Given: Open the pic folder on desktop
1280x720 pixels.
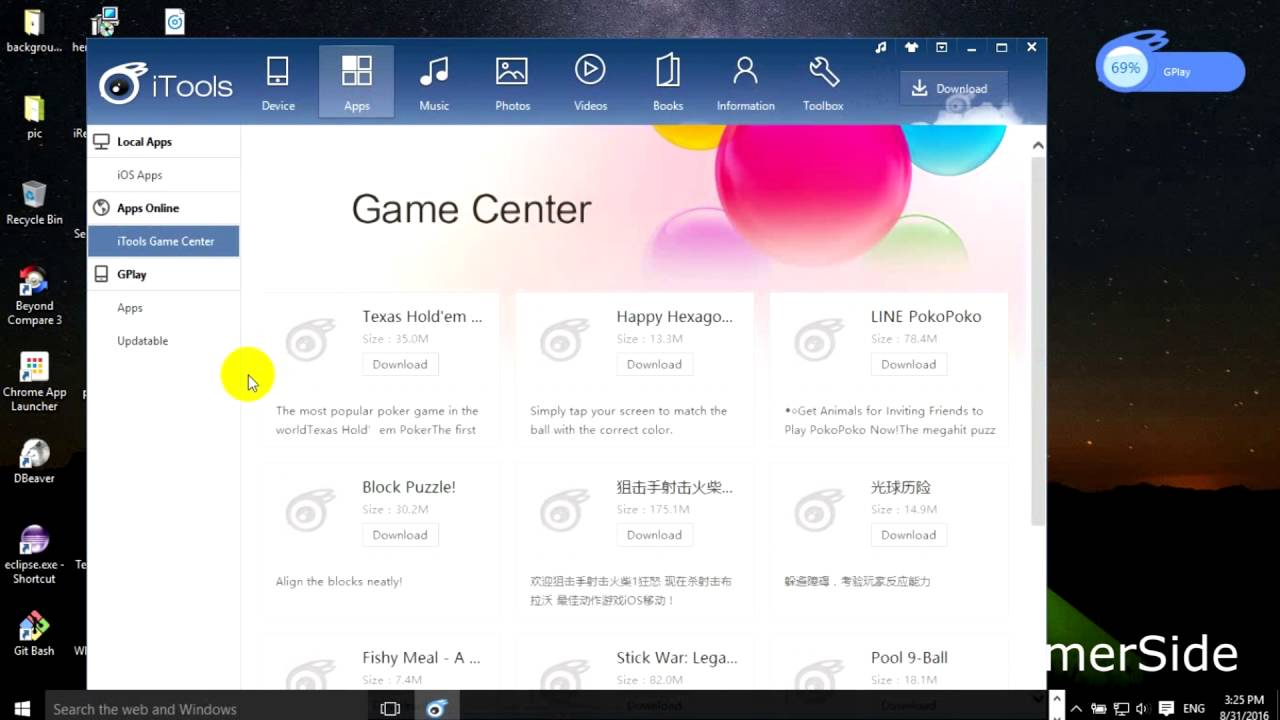Looking at the screenshot, I should [x=34, y=116].
